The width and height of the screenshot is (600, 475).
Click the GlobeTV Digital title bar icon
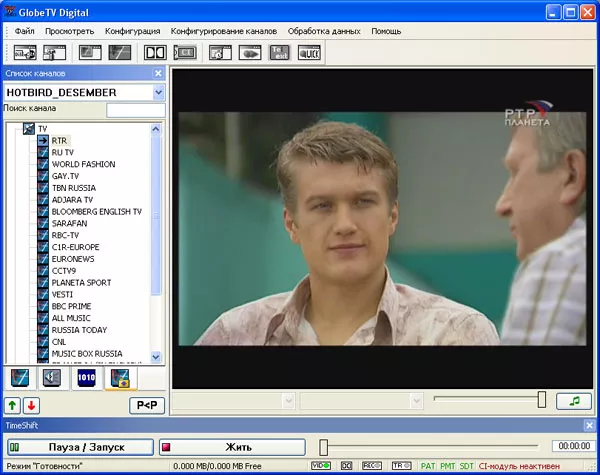(x=10, y=11)
